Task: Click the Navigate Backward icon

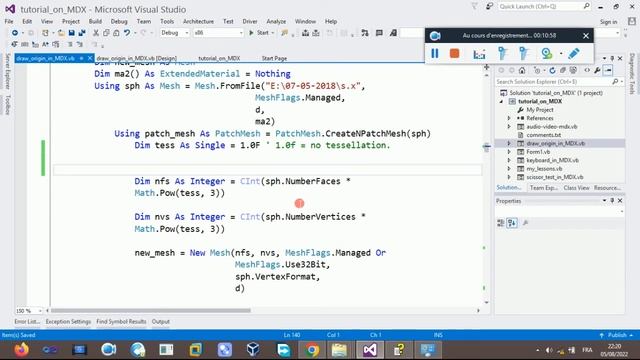Action: [15, 33]
